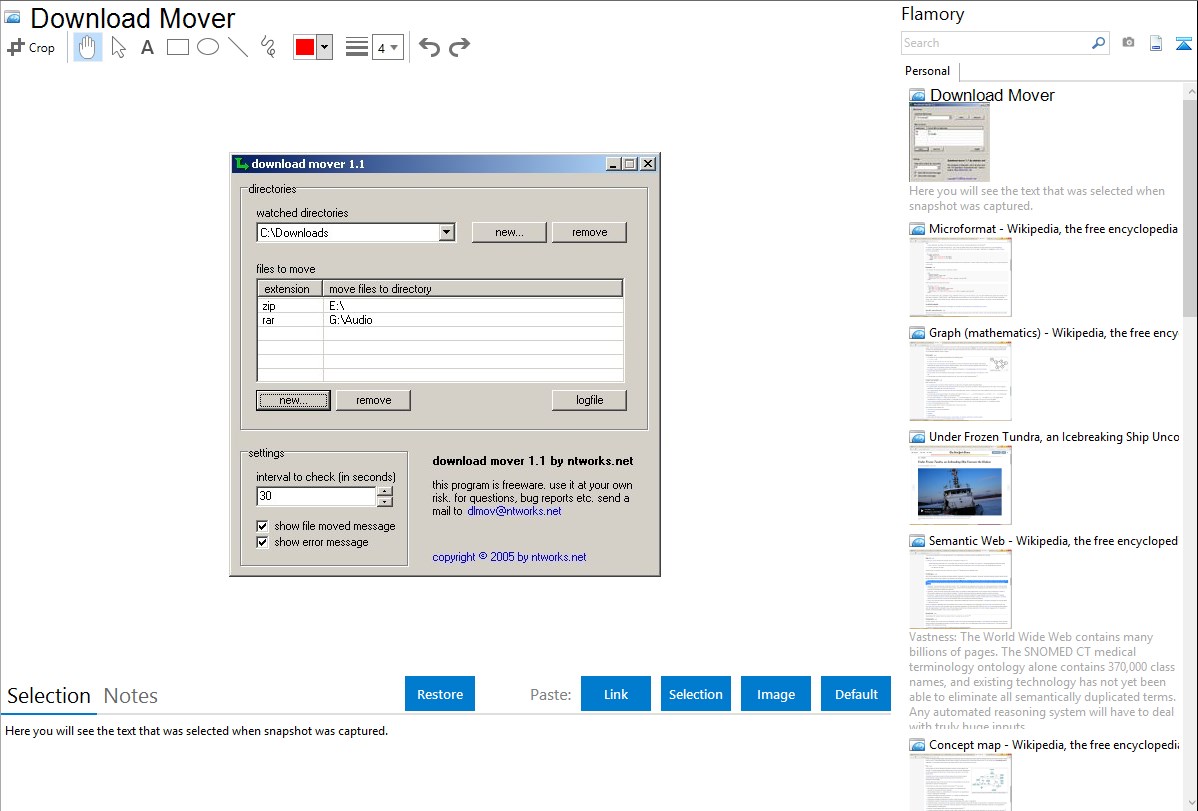Pick the freehand drawing tool
Screen dimensions: 1198x811
tap(268, 47)
